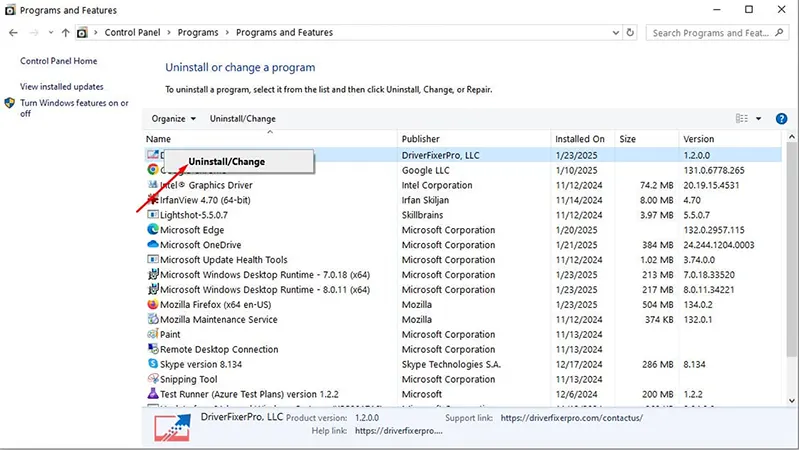This screenshot has height=450, width=799.
Task: Click the Desktop Runtime 7.0.18 icon
Action: (152, 274)
